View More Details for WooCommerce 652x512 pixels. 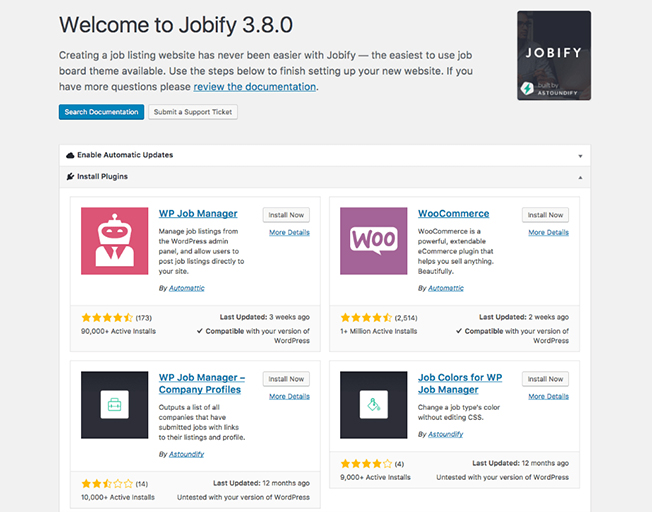548,233
